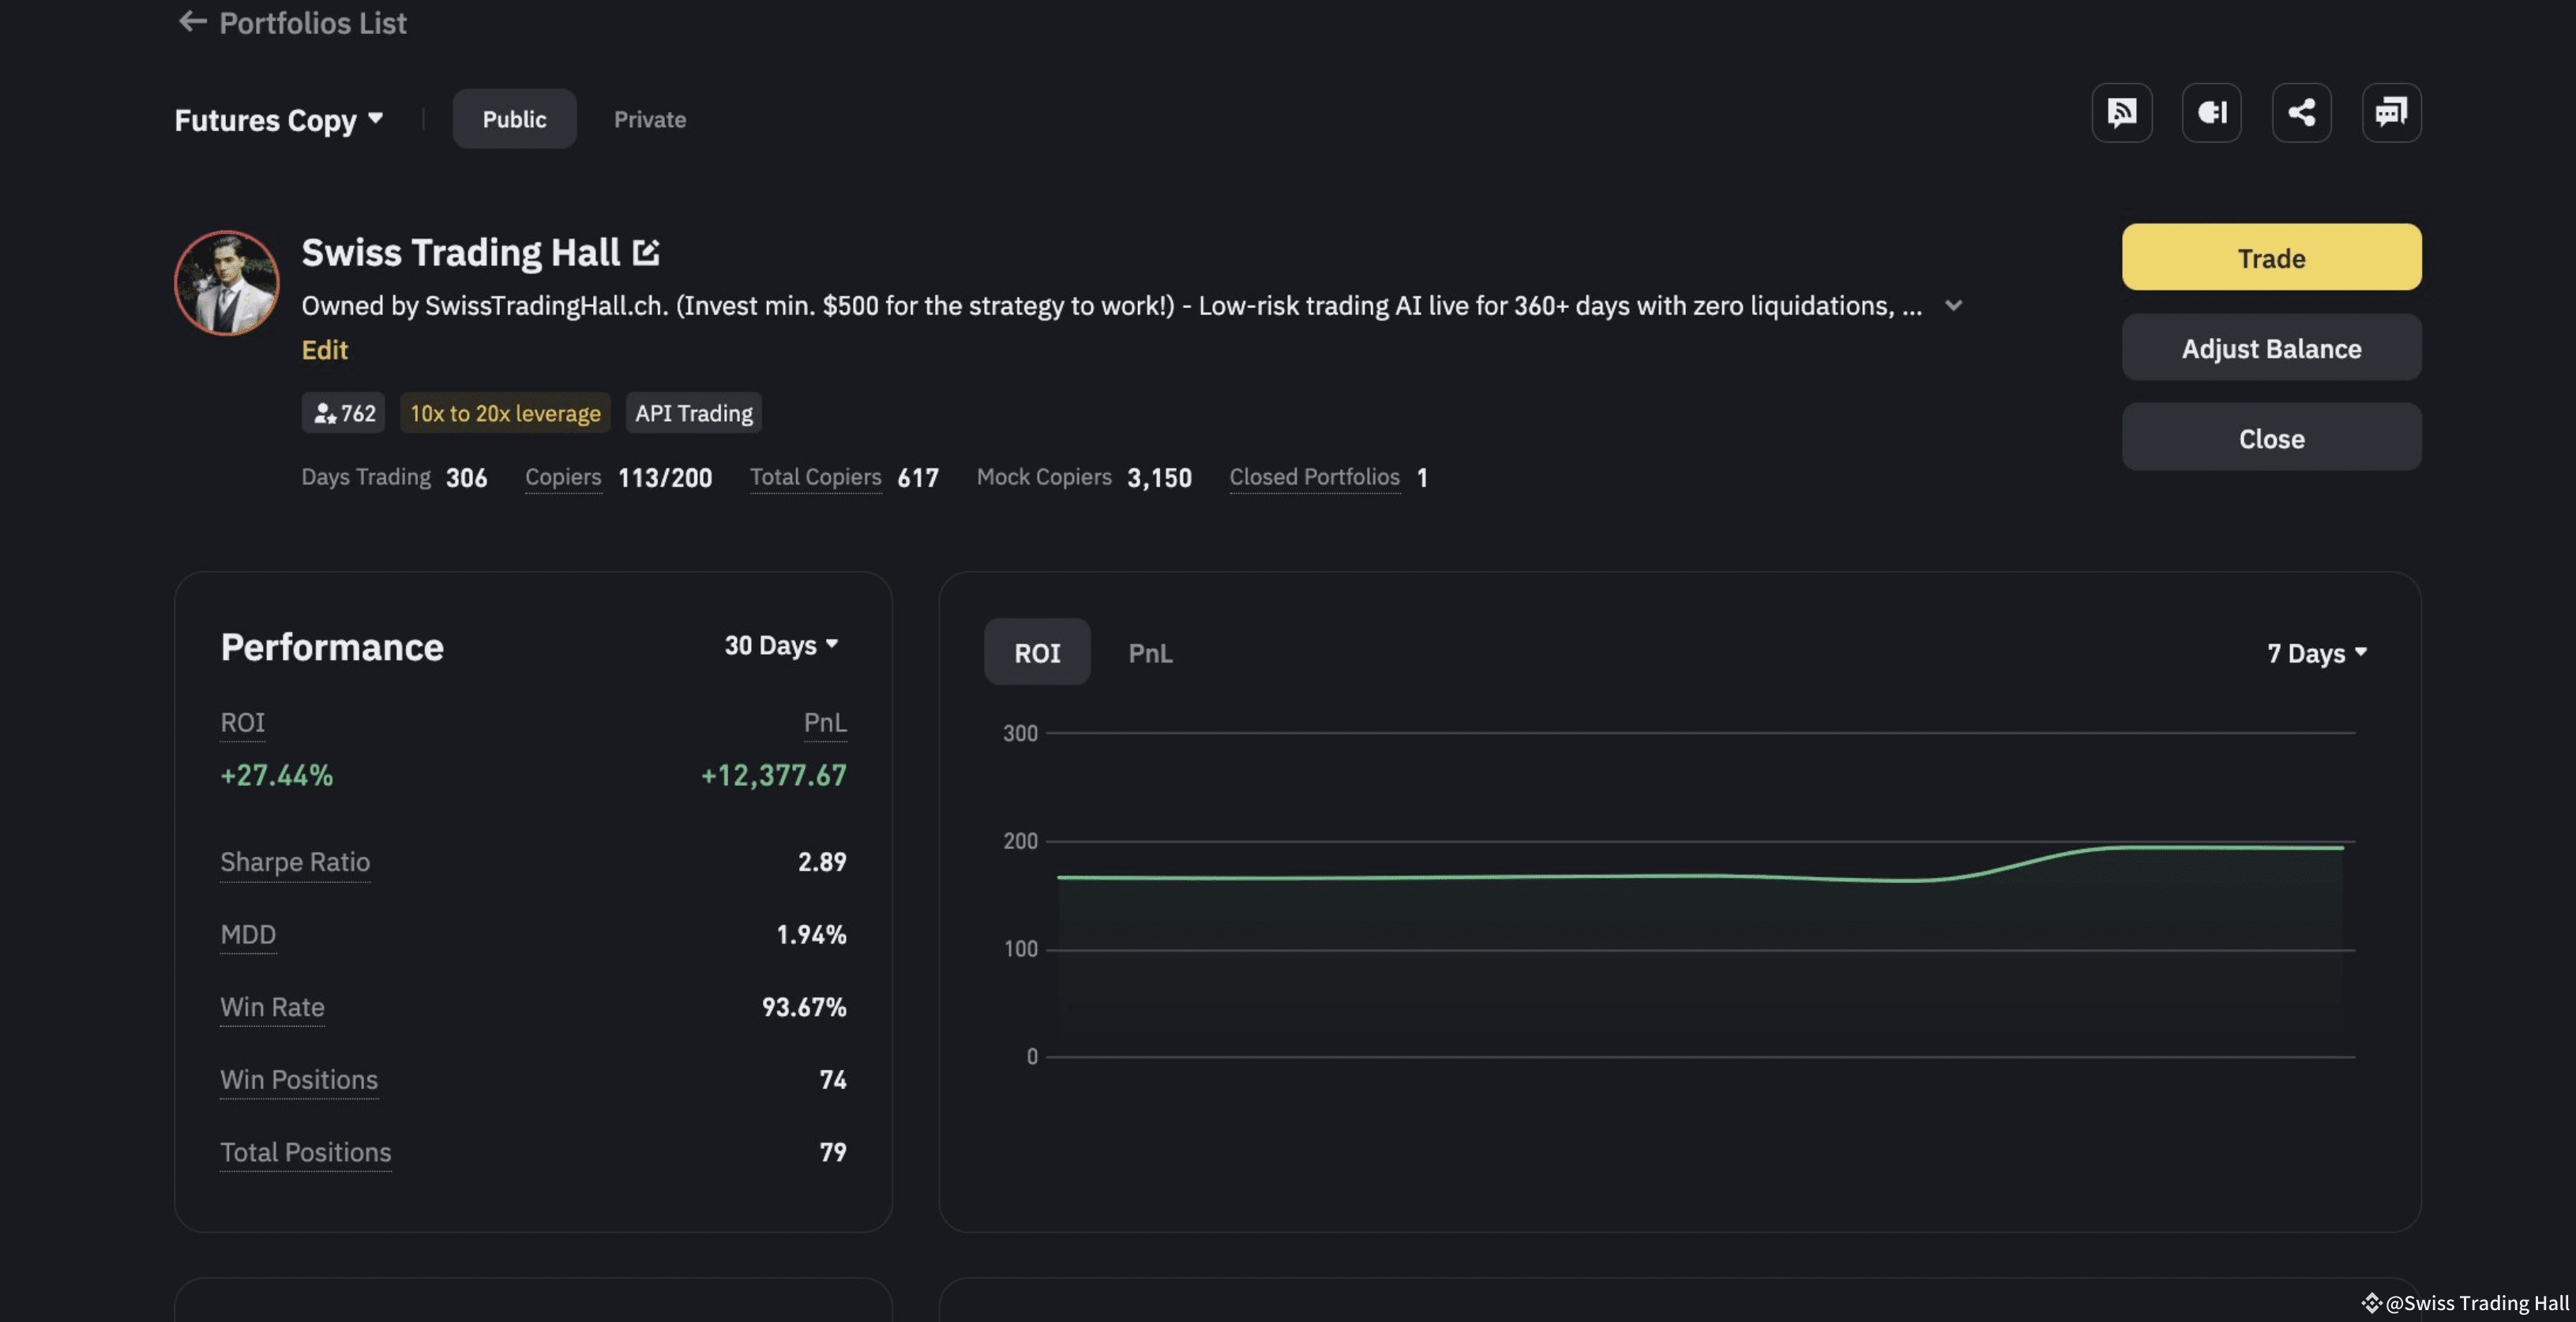Viewport: 2576px width, 1322px height.
Task: Click the Performance heading
Action: tap(332, 647)
